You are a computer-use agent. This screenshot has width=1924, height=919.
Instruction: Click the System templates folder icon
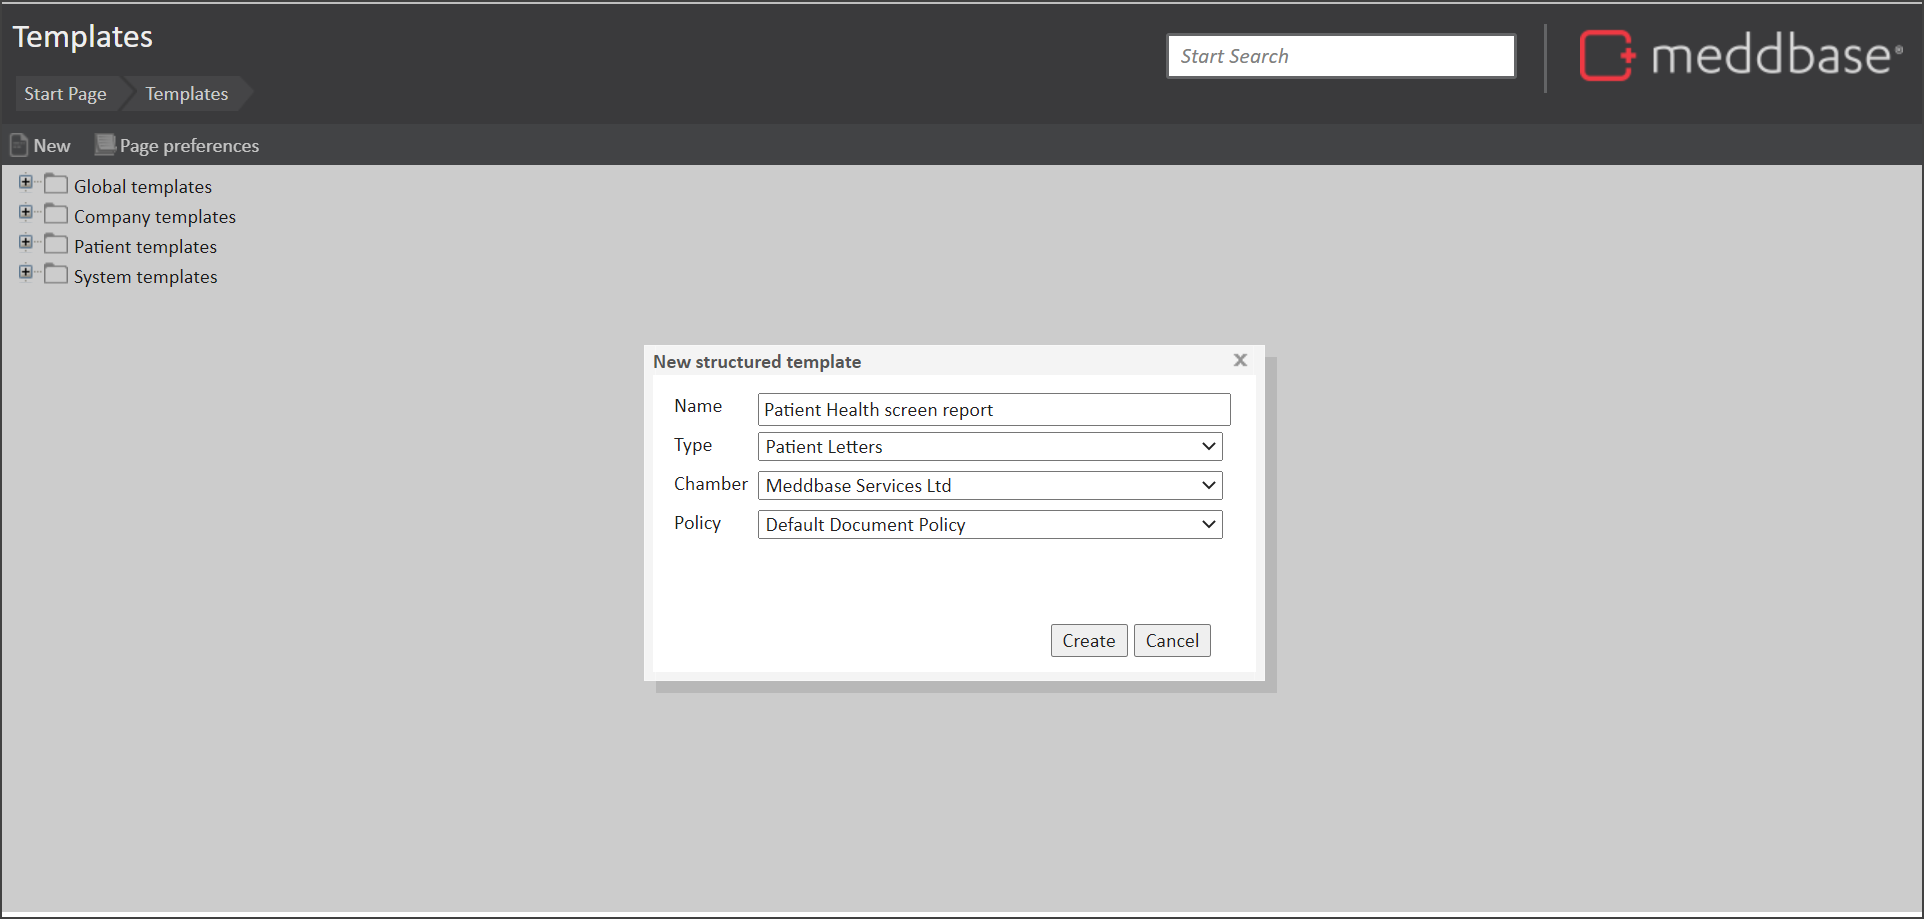pyautogui.click(x=56, y=275)
